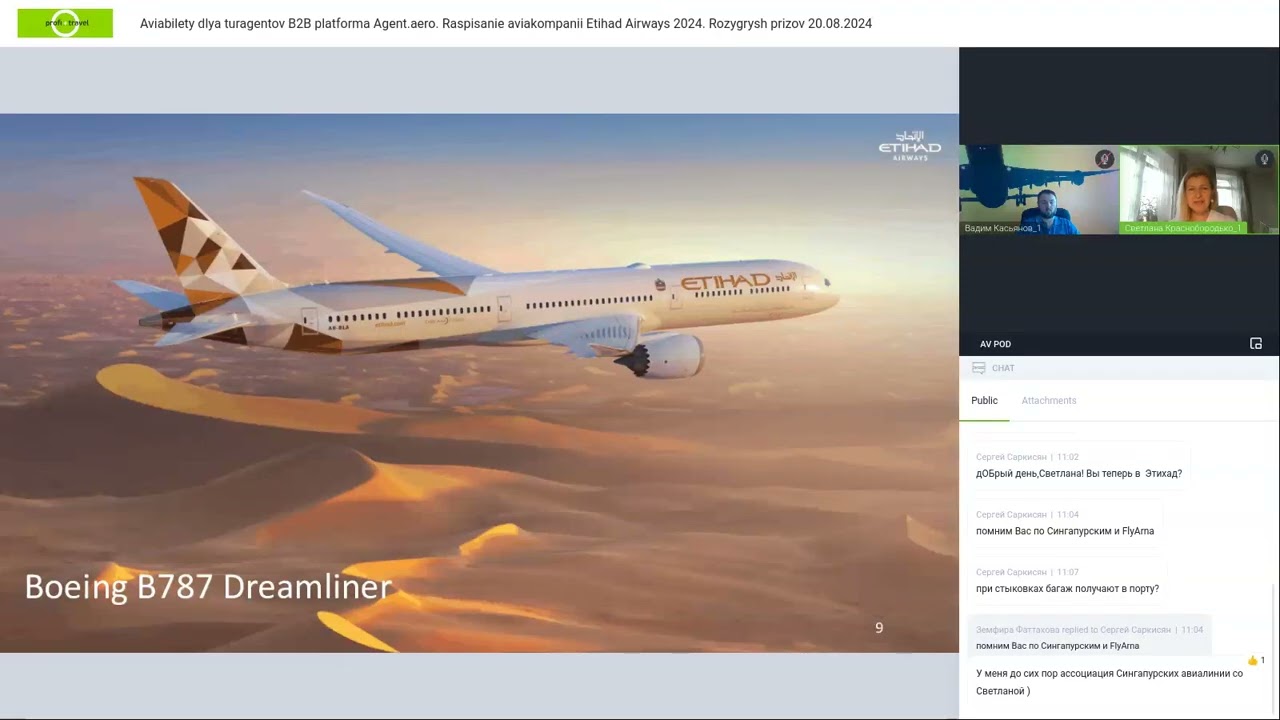Image resolution: width=1280 pixels, height=720 pixels.
Task: Click Сергей Саркисян's 11:04 message about Сингапурским и FlyArna
Action: pos(1065,531)
